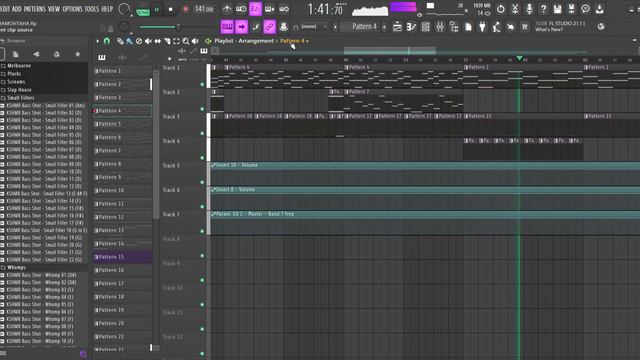640x360 pixels.
Task: Open the Piano roll view icon
Action: pyautogui.click(x=411, y=27)
